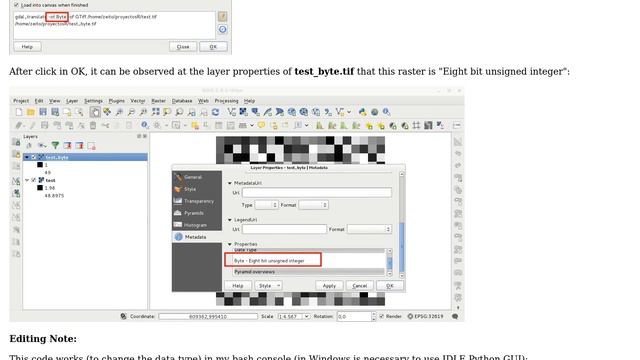
Task: Click the Open Project folder icon
Action: click(31, 112)
